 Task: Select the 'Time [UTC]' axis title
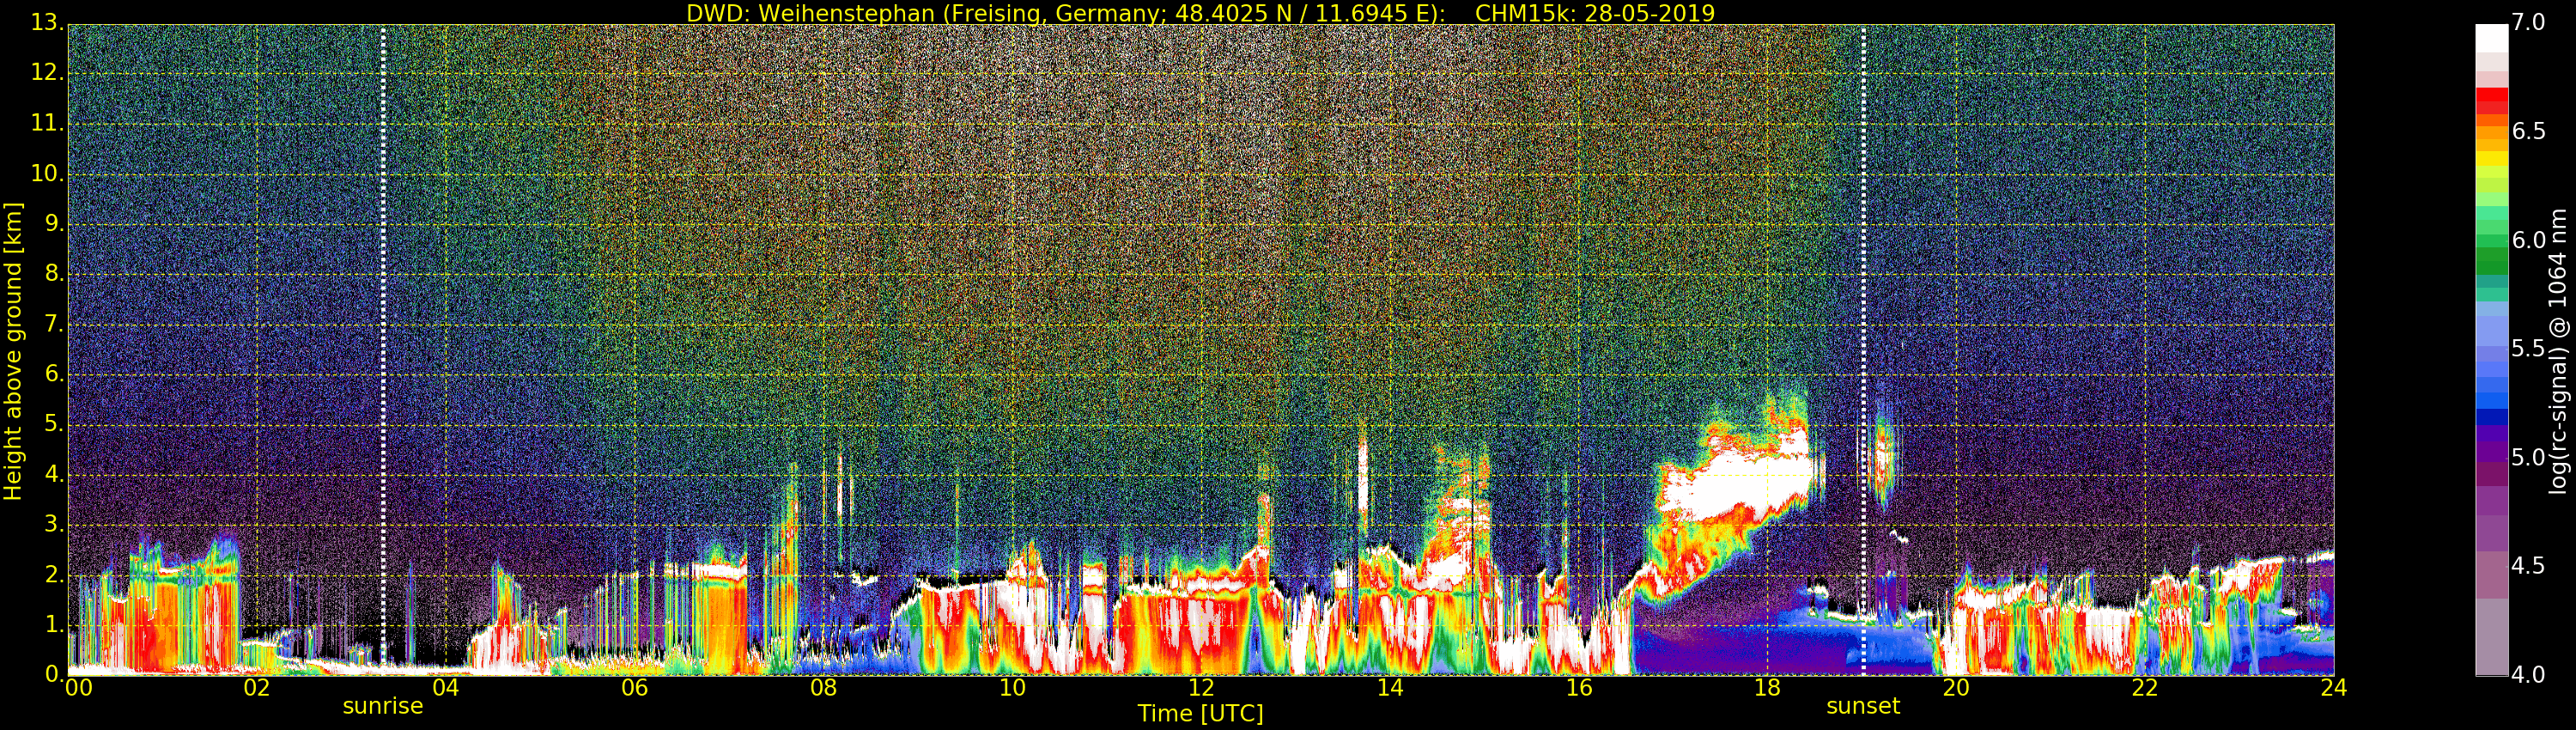[x=1200, y=714]
